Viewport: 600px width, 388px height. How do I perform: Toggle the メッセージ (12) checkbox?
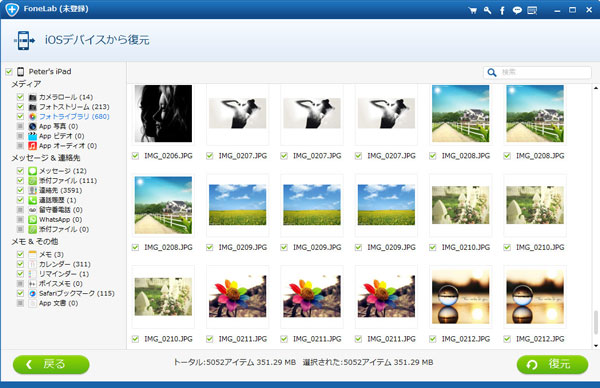point(20,171)
